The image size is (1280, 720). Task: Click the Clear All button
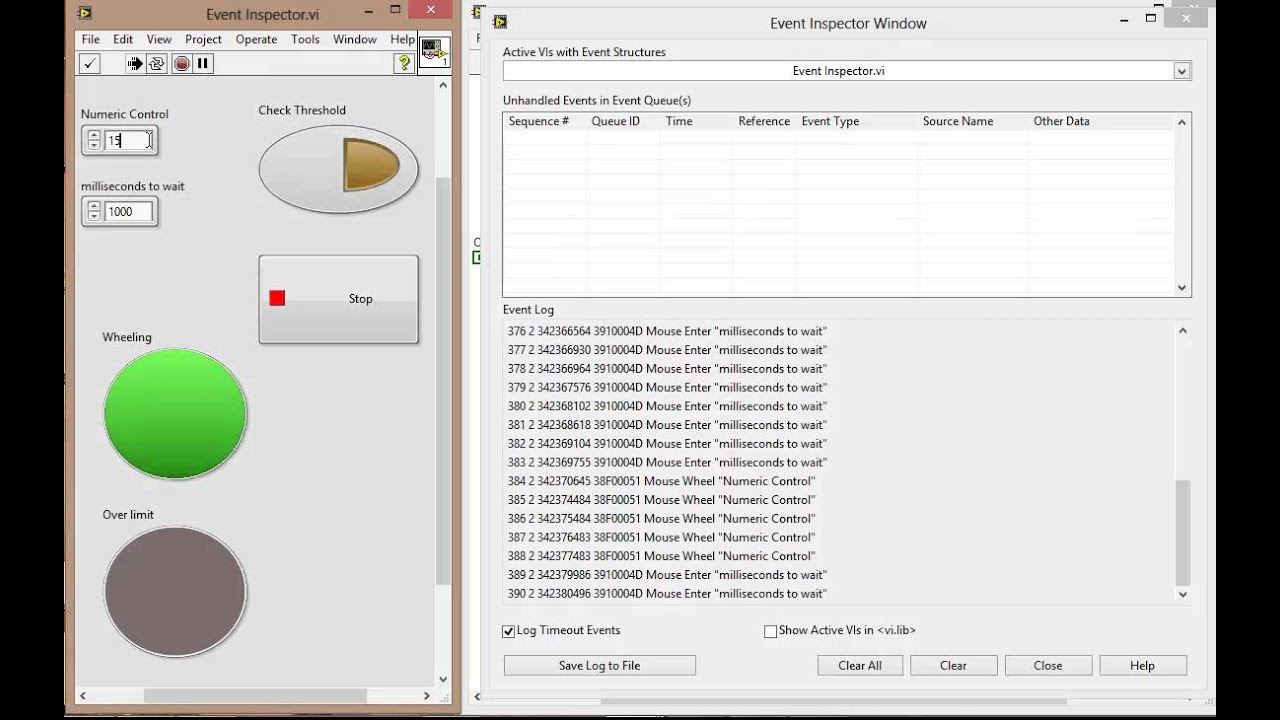tap(860, 666)
